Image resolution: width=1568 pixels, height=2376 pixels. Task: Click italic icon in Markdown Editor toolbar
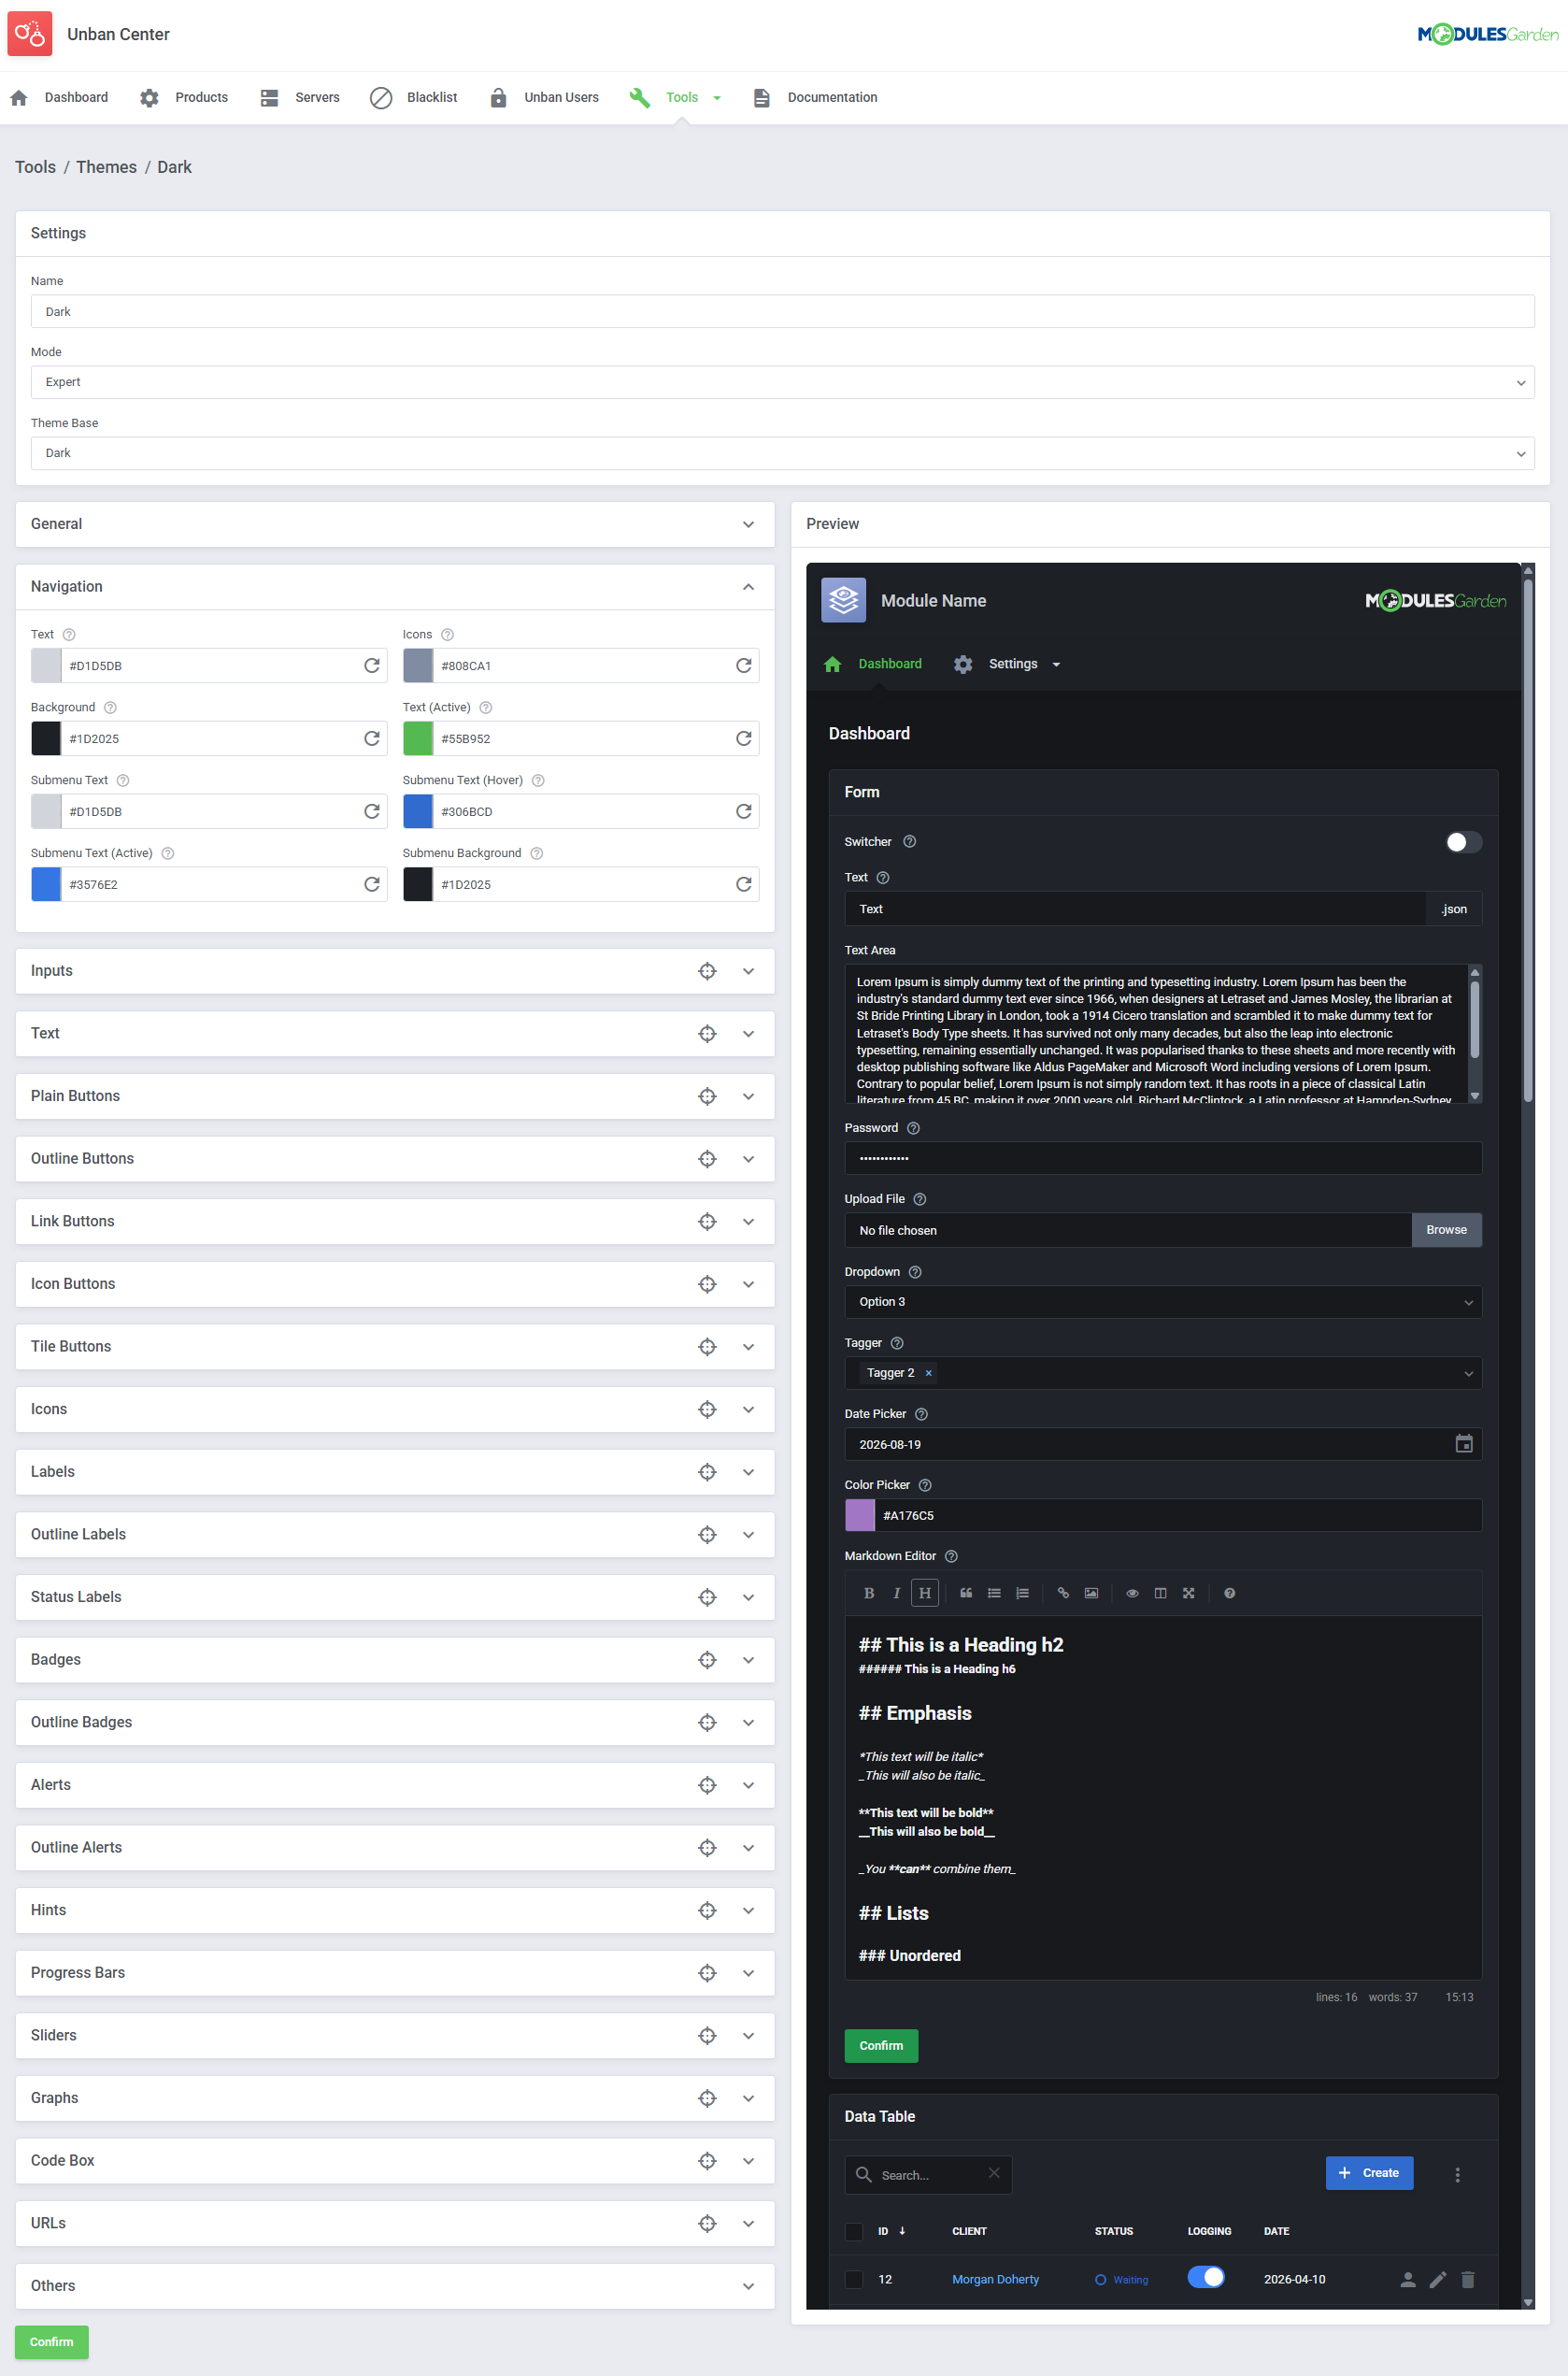[896, 1593]
